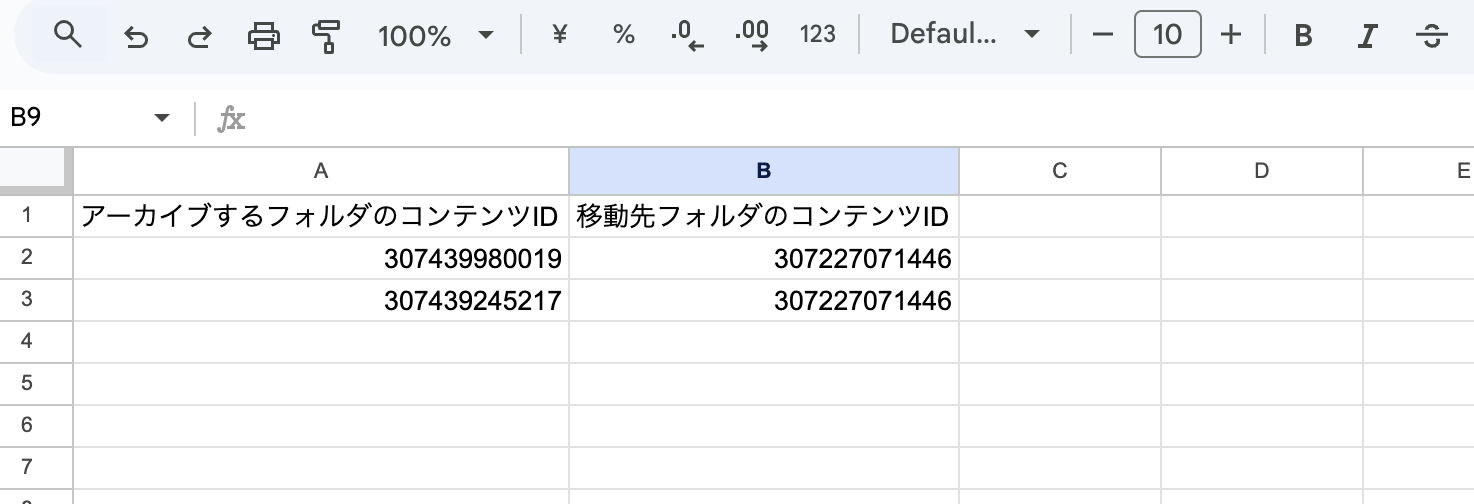Select row 6 header
This screenshot has width=1474, height=504.
tap(36, 425)
